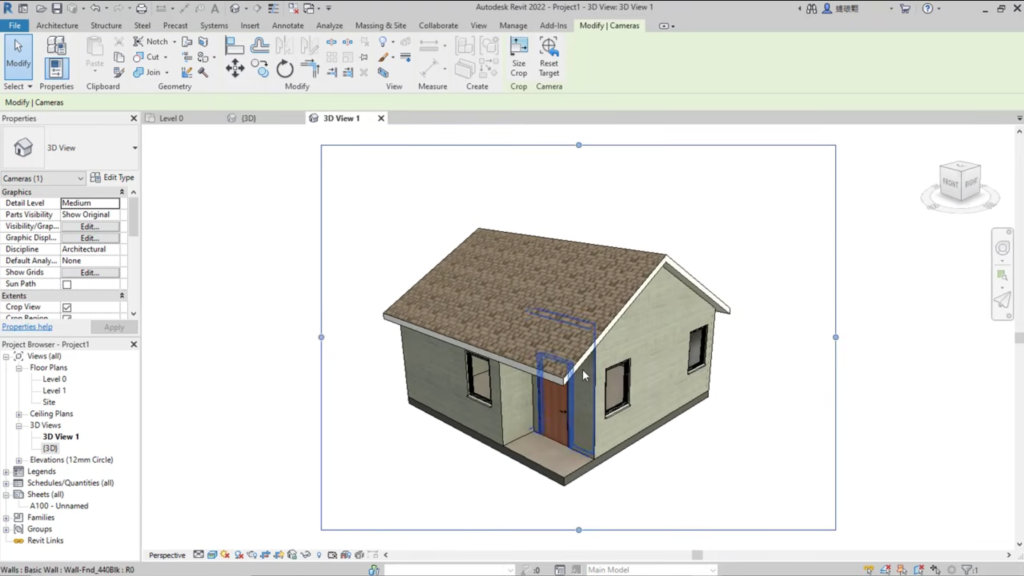
Task: Toggle the Sun Path checkbox
Action: (67, 284)
